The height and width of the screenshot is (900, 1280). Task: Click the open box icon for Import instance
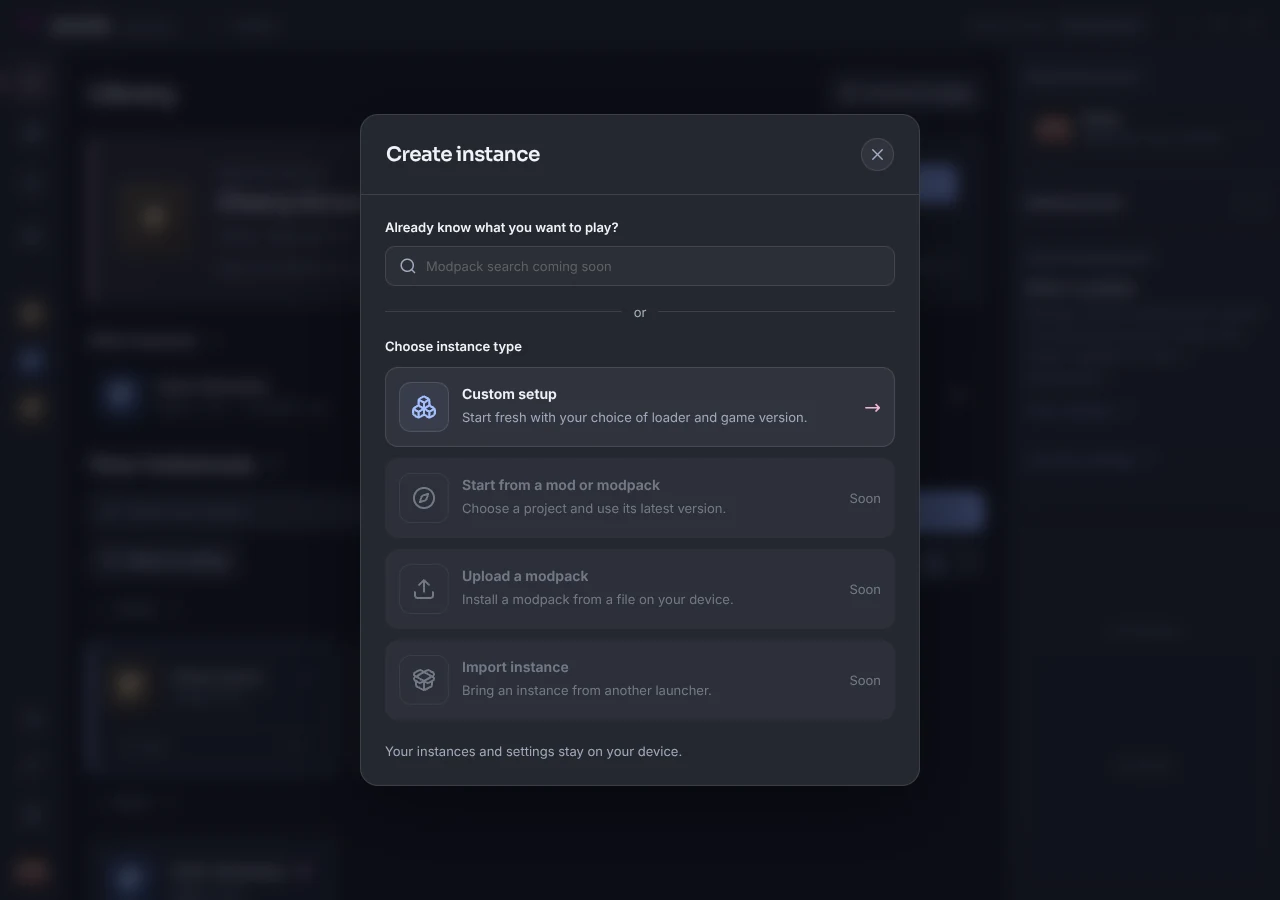[424, 680]
